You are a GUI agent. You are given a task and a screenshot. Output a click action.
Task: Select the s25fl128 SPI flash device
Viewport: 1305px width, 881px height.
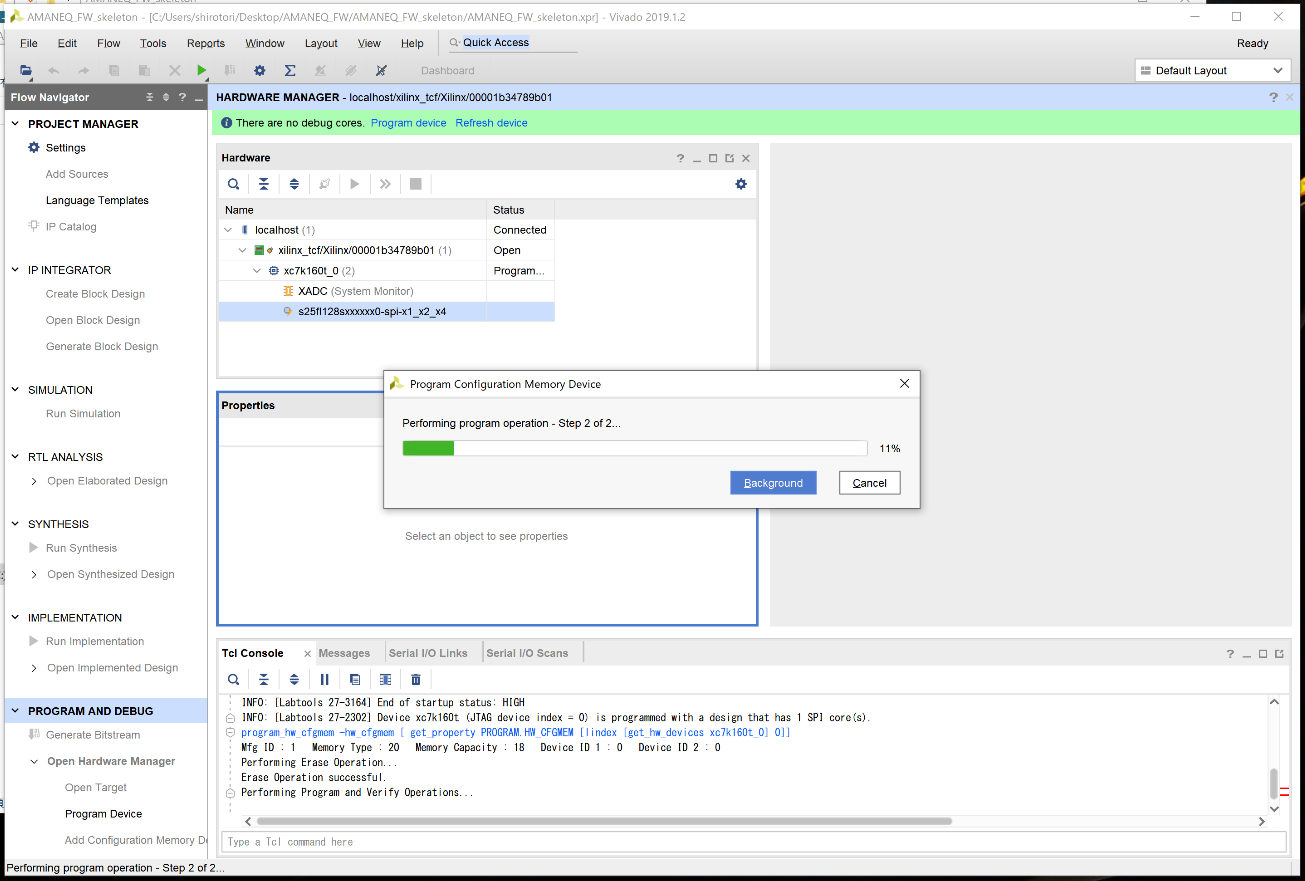click(371, 312)
